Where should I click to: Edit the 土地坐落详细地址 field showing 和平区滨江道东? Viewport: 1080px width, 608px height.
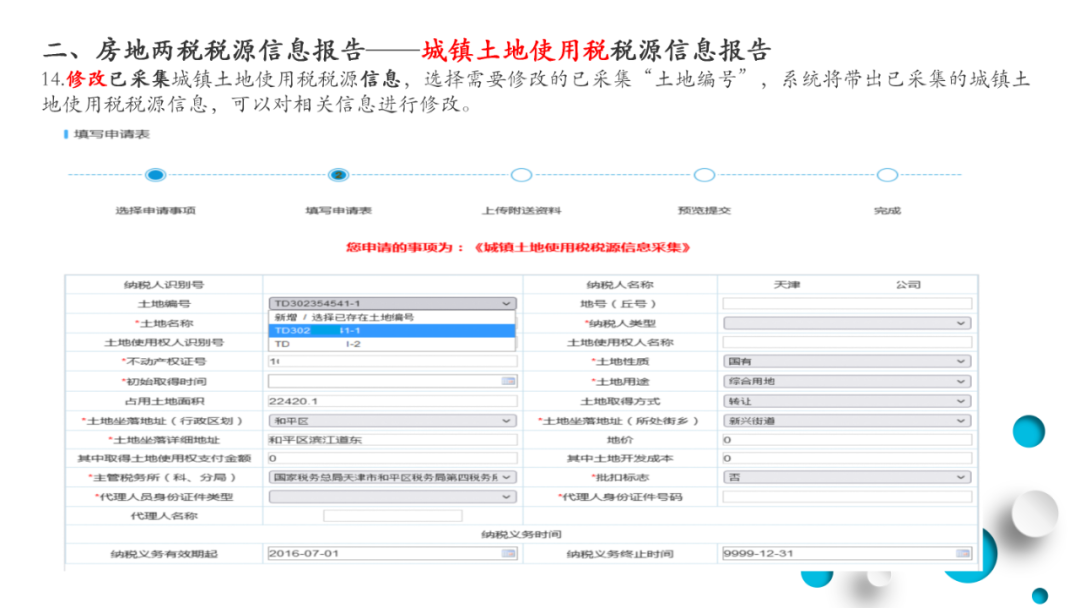coord(392,439)
